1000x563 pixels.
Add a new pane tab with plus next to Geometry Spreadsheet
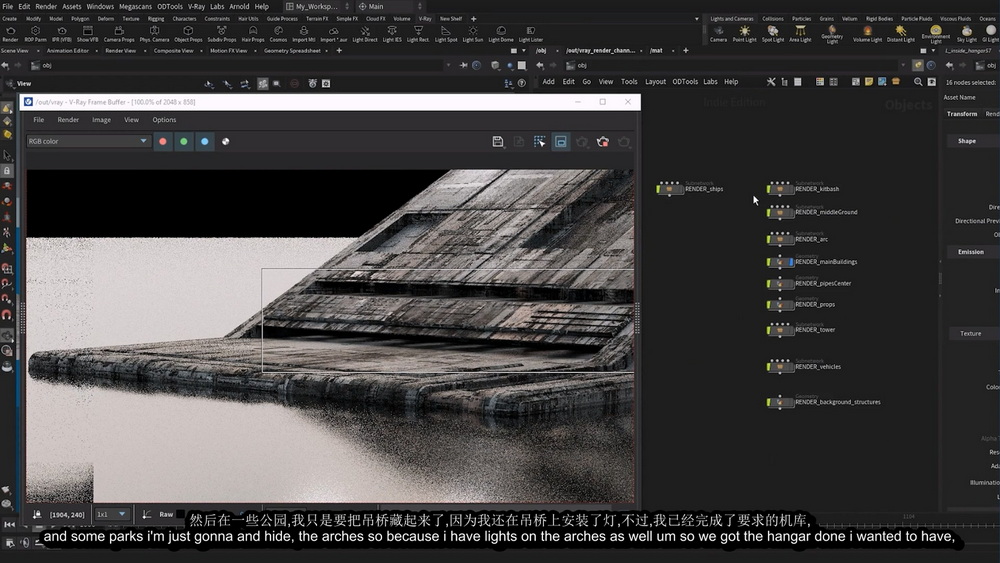click(339, 50)
